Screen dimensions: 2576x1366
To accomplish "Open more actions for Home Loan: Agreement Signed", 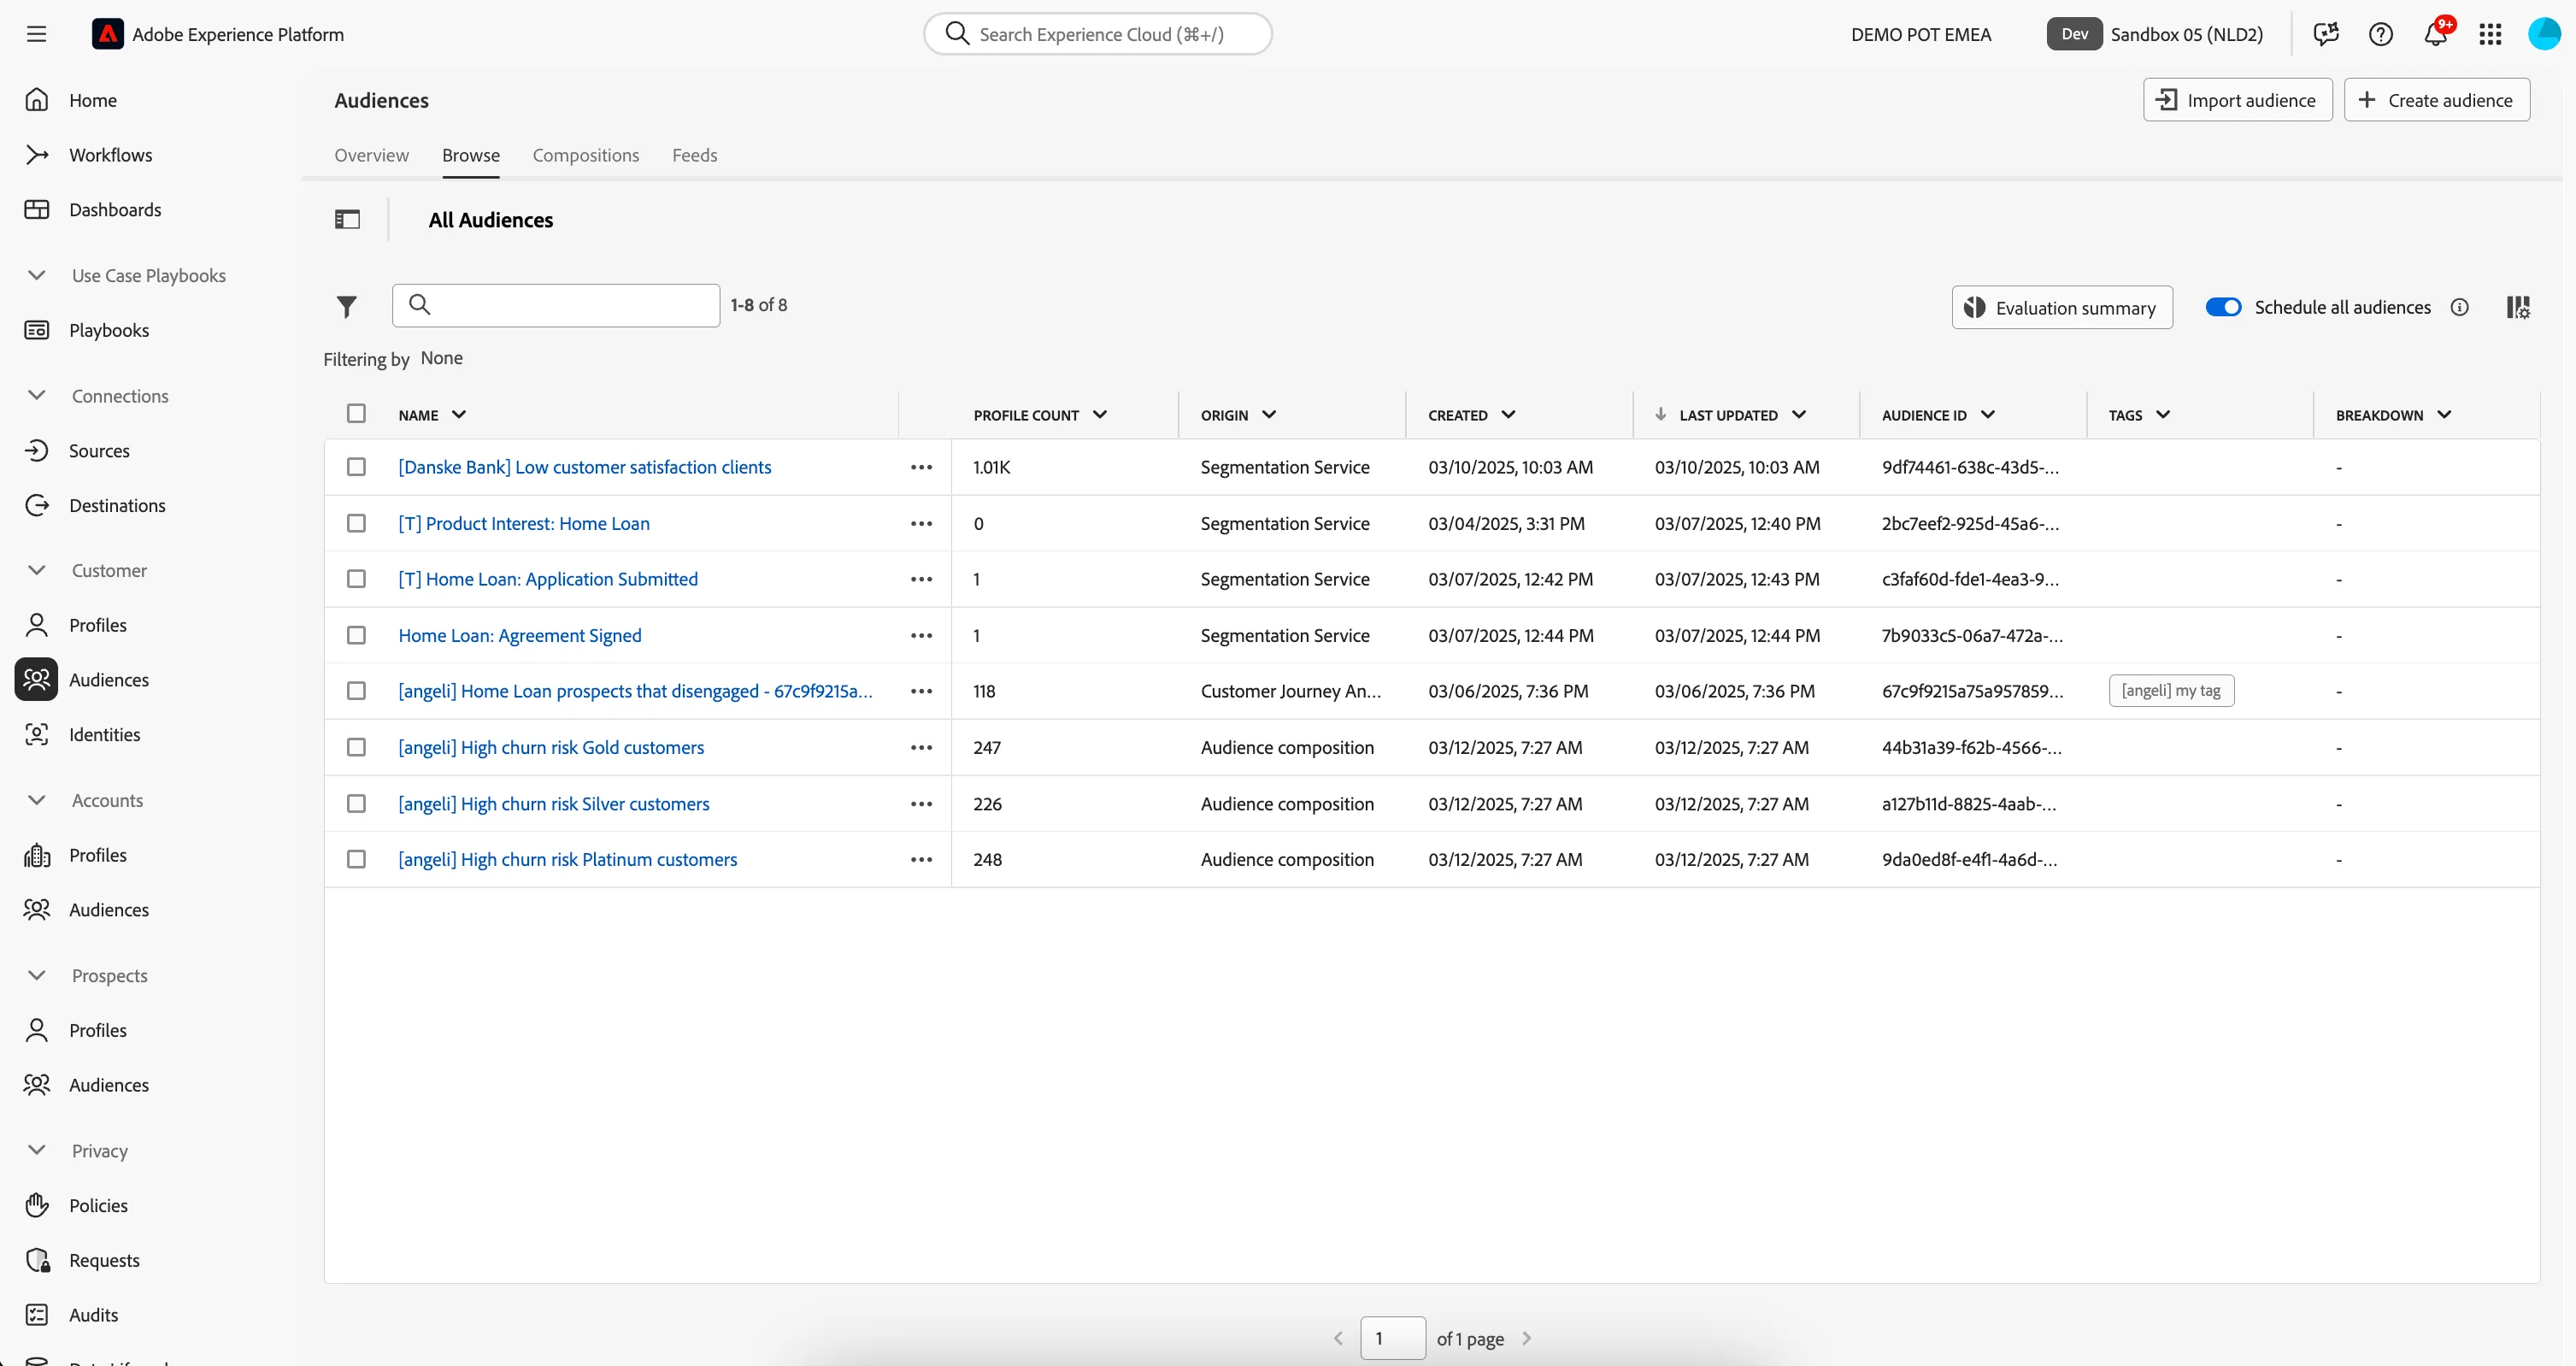I will pos(921,635).
